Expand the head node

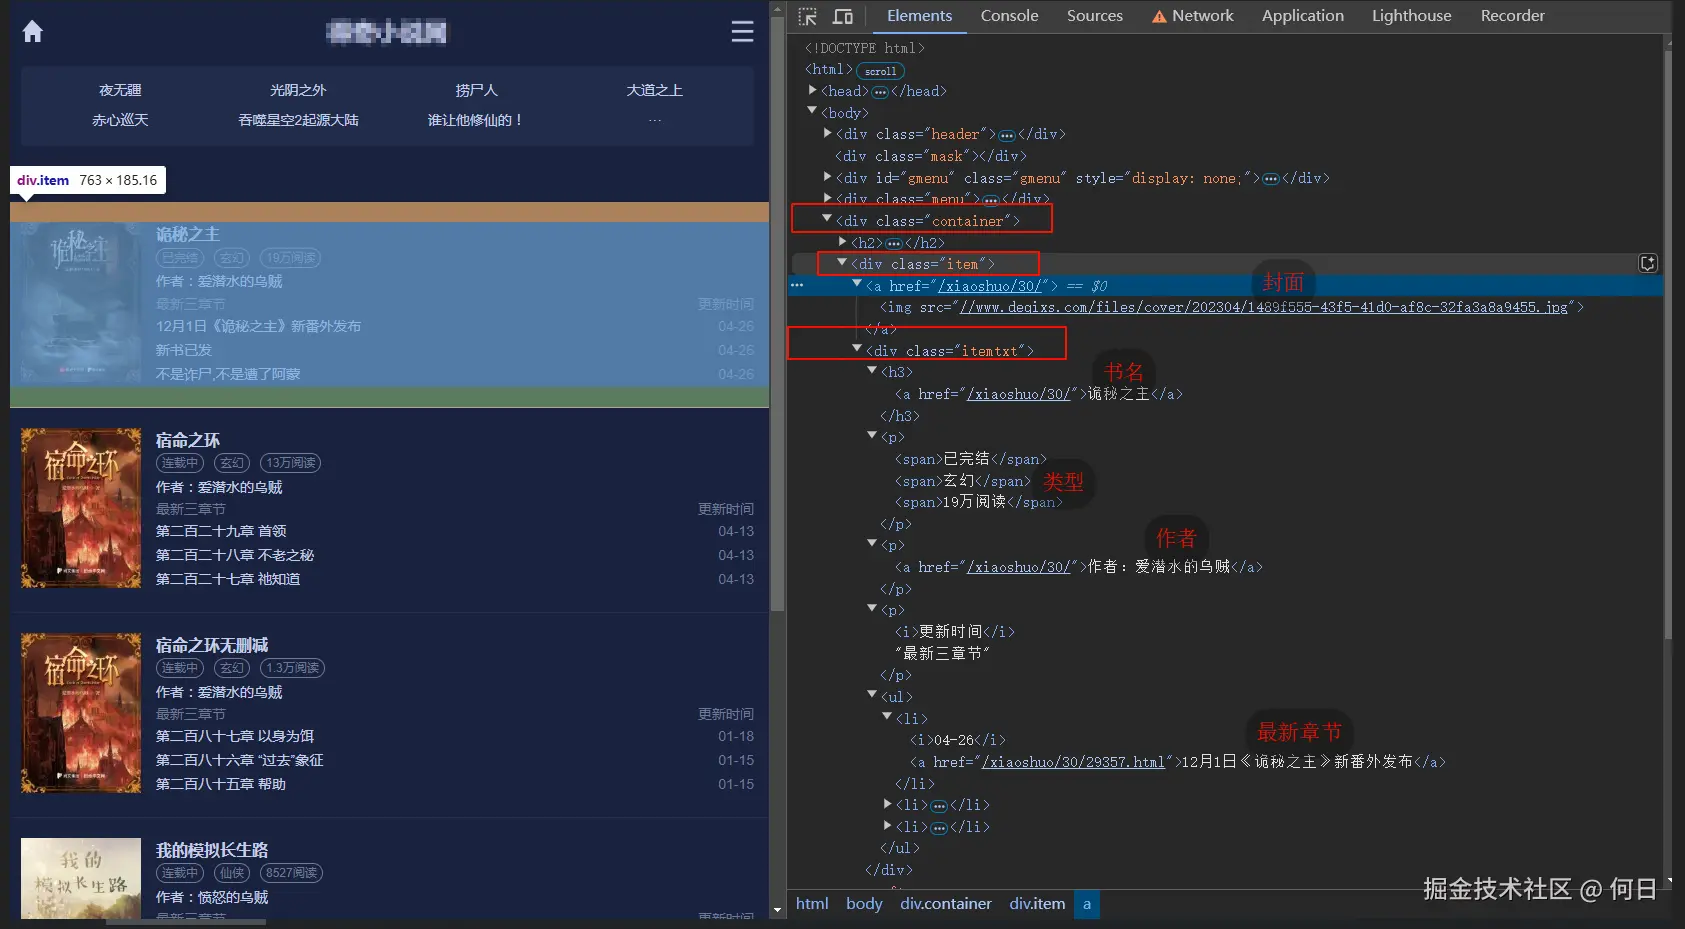(812, 91)
